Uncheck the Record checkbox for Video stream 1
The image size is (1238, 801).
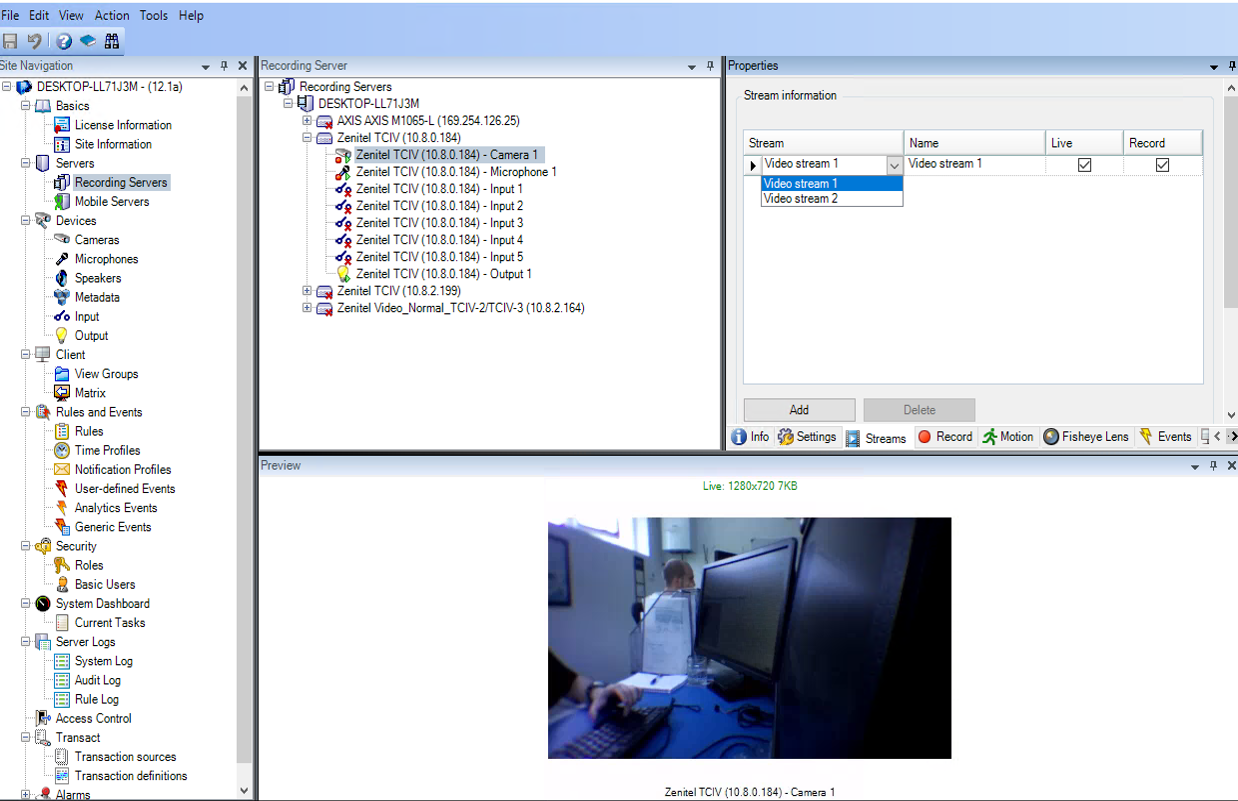click(x=1162, y=165)
